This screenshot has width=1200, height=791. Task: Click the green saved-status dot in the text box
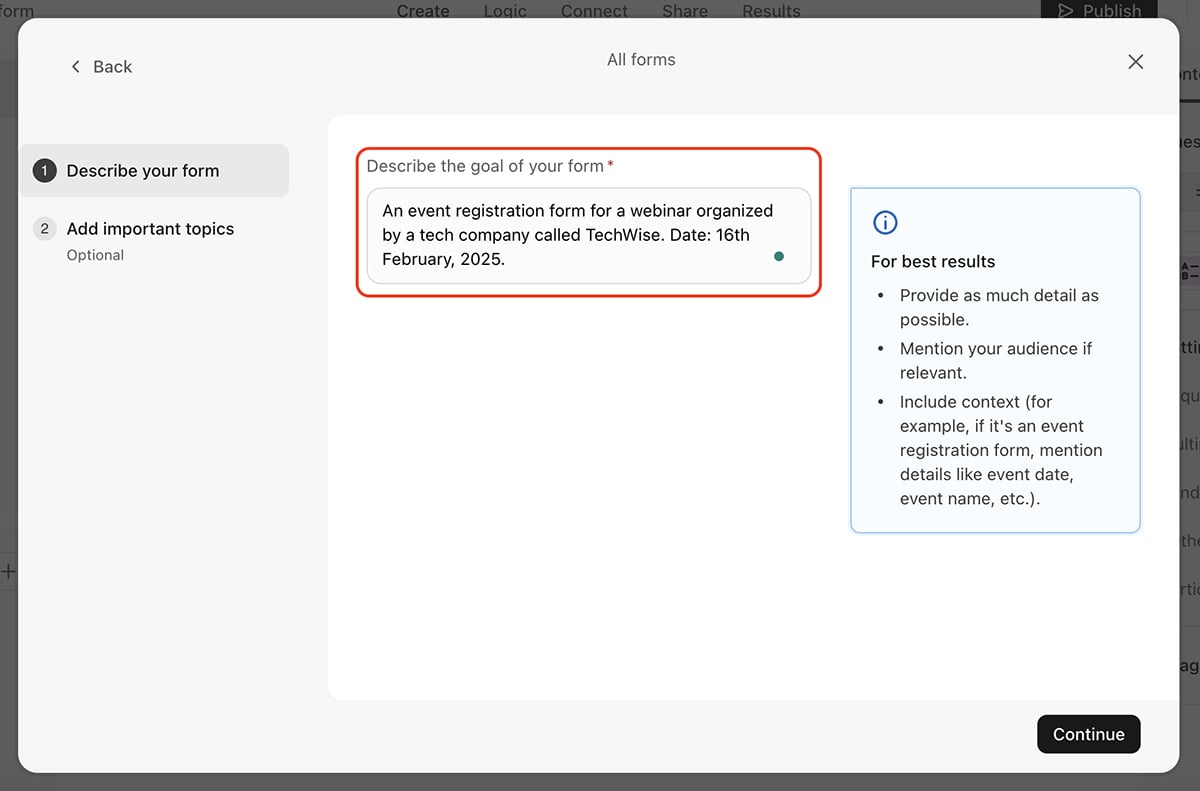pyautogui.click(x=779, y=257)
